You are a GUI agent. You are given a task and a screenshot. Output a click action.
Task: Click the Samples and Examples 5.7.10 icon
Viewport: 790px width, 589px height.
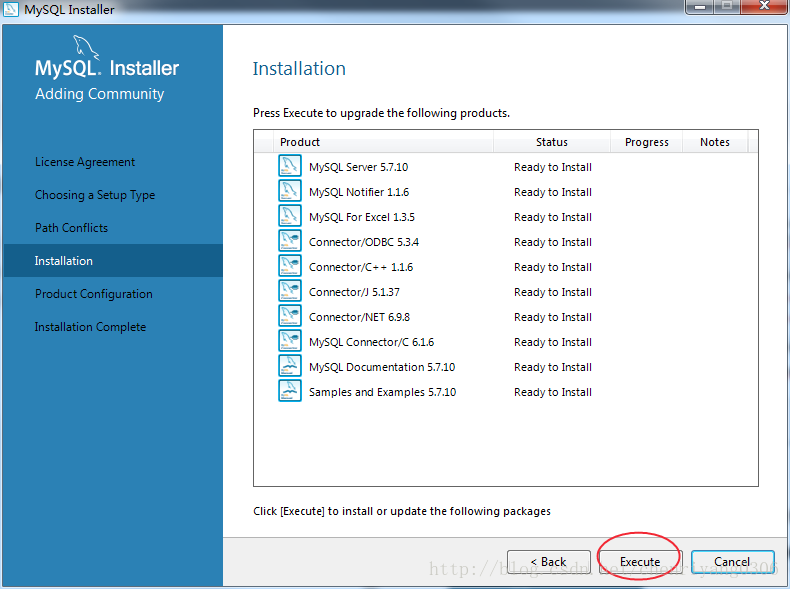[x=290, y=390]
